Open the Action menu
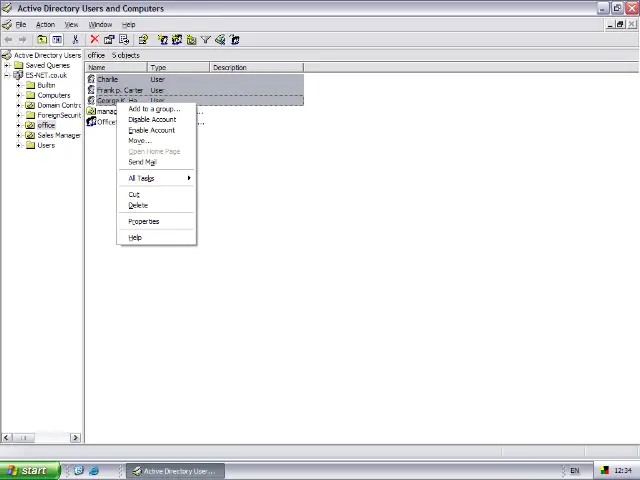This screenshot has height=480, width=640. pyautogui.click(x=45, y=24)
